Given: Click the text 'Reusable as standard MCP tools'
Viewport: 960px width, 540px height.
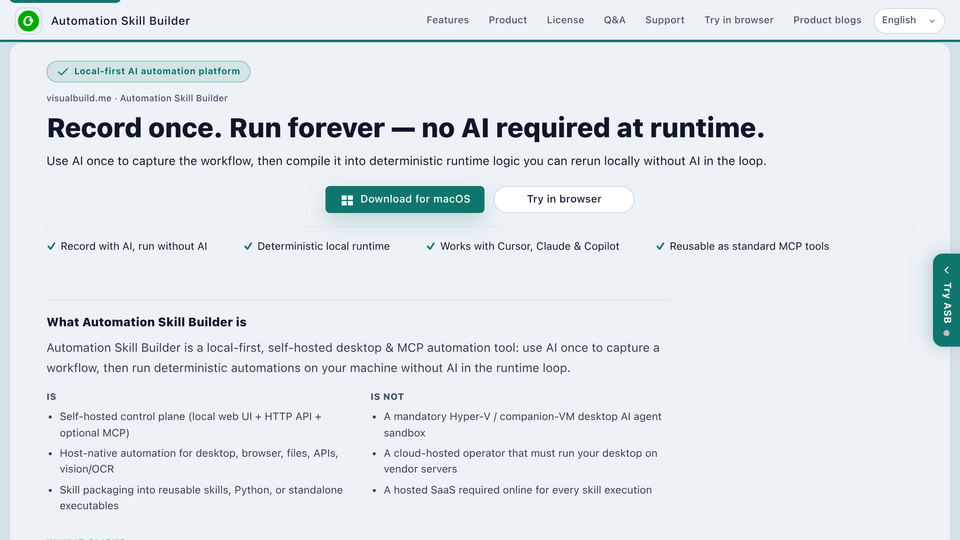Looking at the screenshot, I should 749,246.
